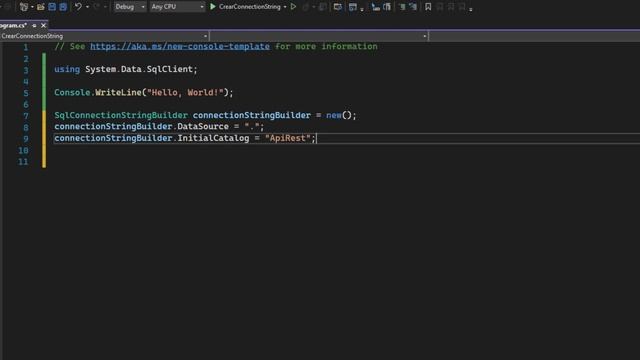Click line number 1 in the gutter
Viewport: 640px width, 360px height.
coord(26,47)
